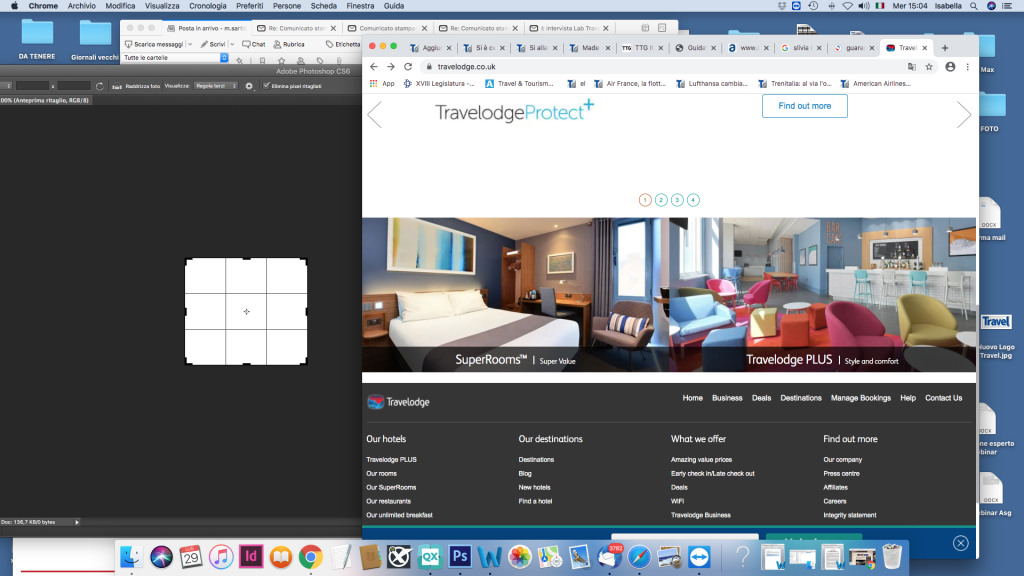Dismiss the bottom banner with X icon
This screenshot has width=1024, height=576.
960,543
